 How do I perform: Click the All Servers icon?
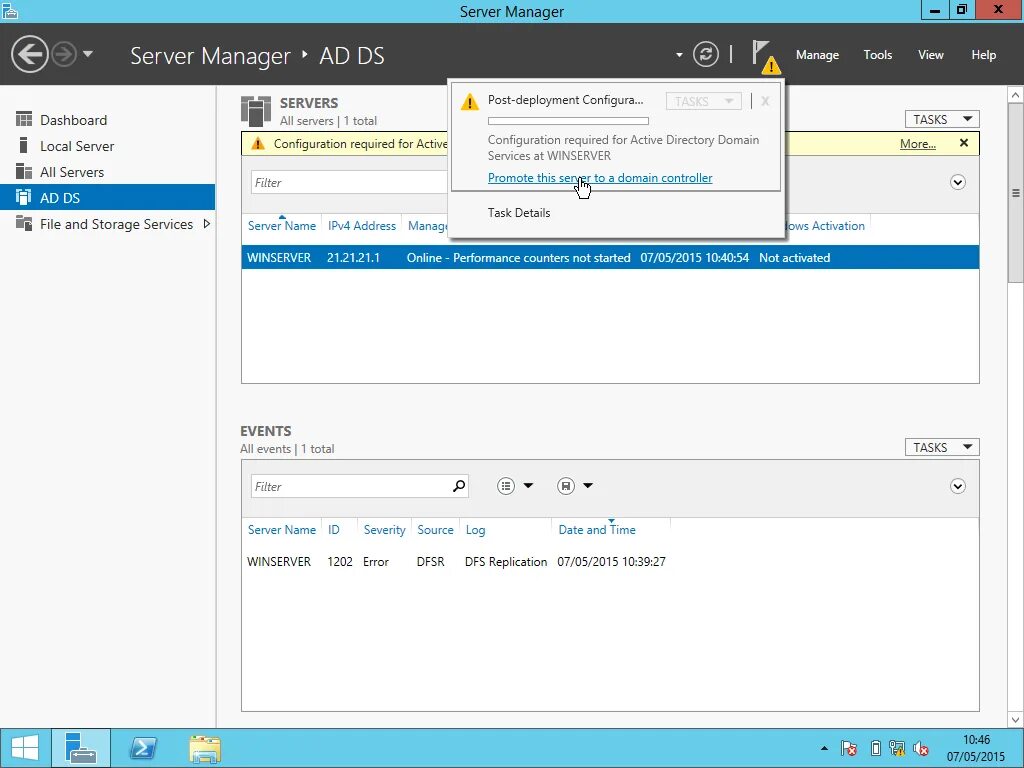24,171
